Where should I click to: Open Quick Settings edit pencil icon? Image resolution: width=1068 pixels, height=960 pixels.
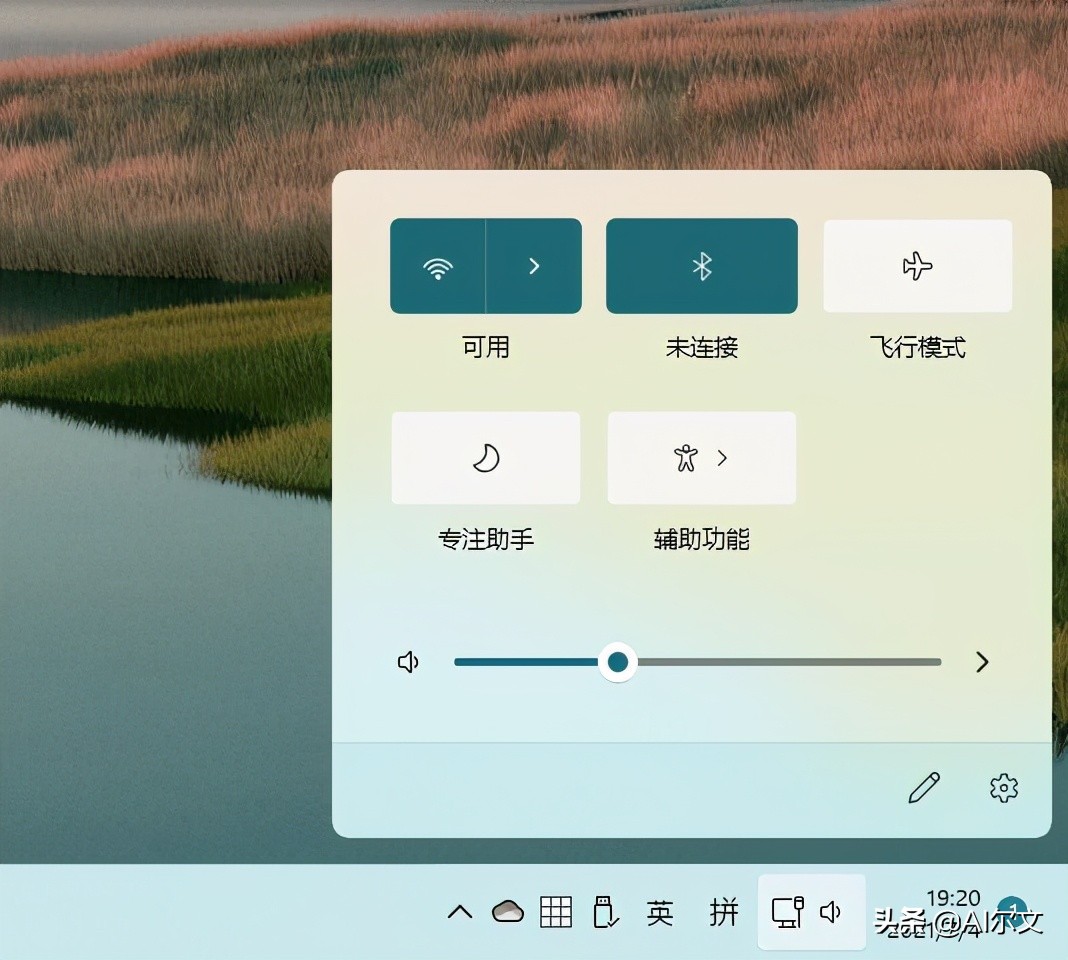(923, 788)
